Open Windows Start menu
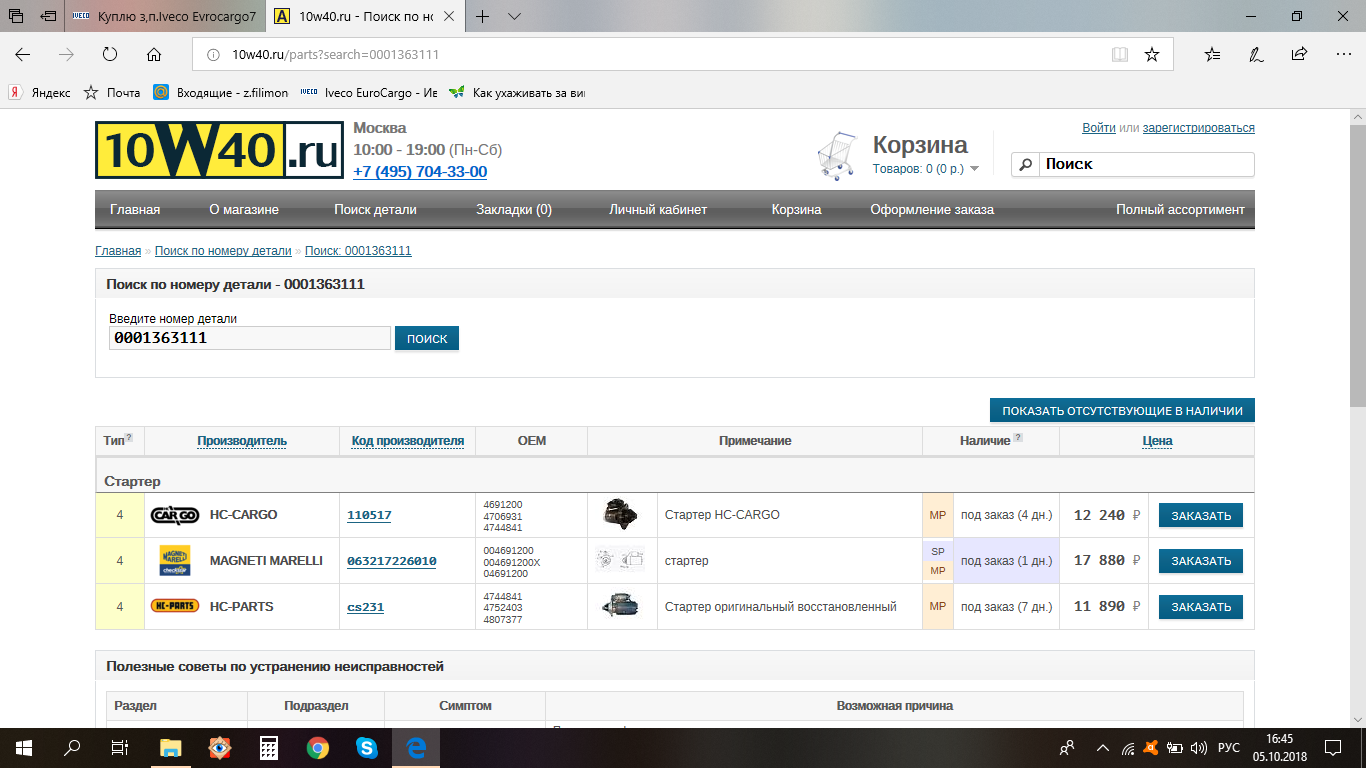 [23, 747]
